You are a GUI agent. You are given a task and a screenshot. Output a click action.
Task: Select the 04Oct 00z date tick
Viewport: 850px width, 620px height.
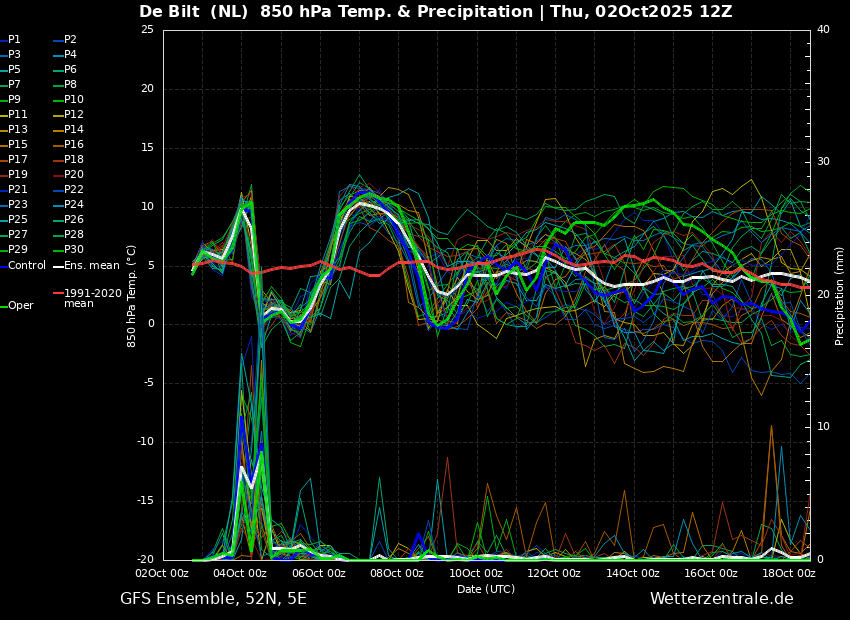tap(240, 573)
